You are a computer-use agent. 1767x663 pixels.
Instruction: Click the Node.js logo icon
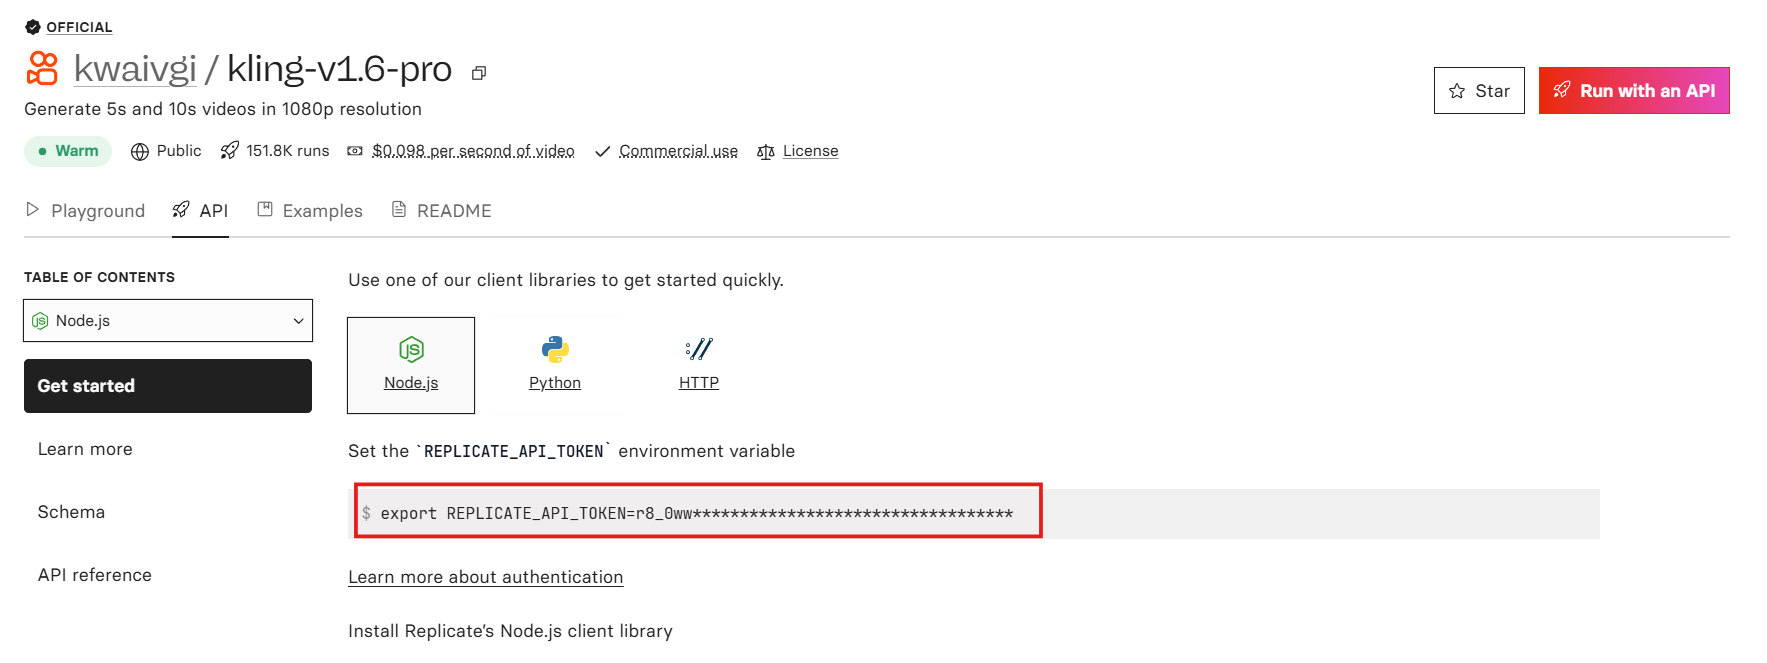411,349
